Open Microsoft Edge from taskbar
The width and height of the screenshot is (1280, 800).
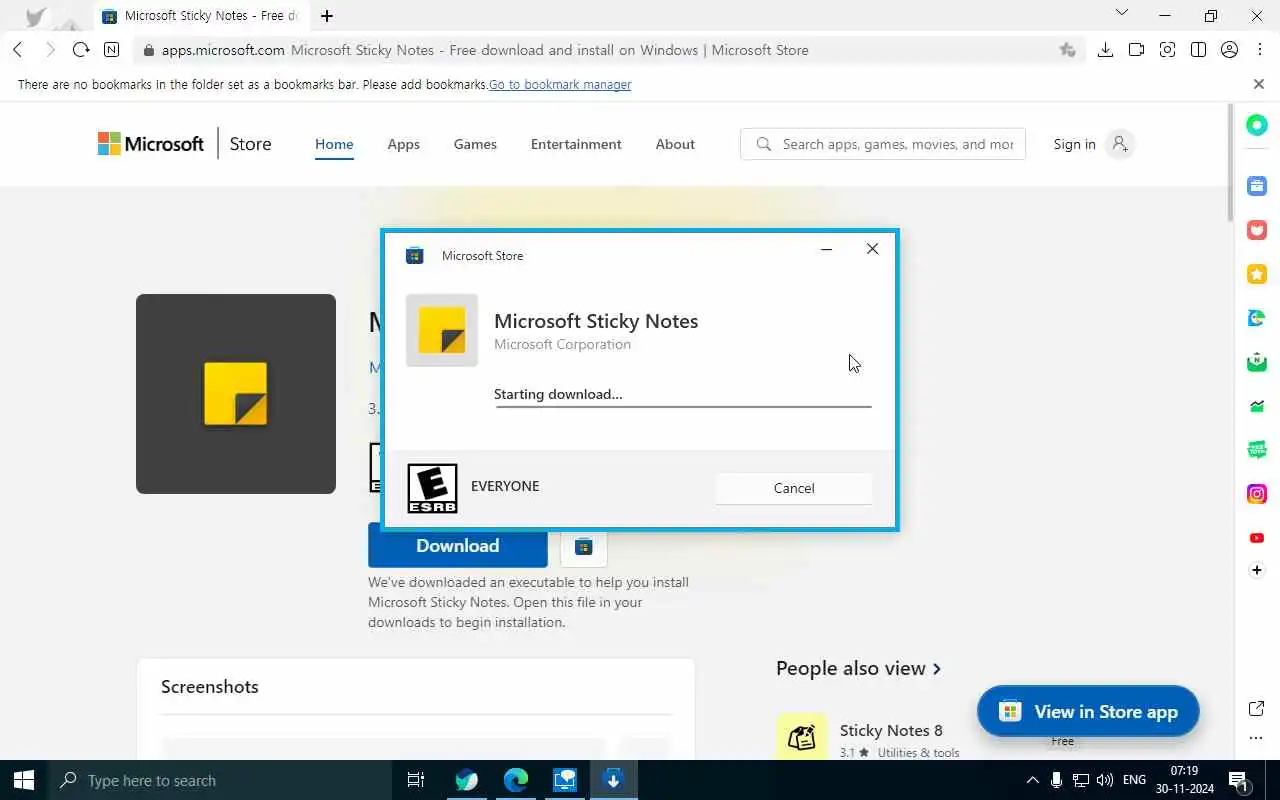coord(516,780)
